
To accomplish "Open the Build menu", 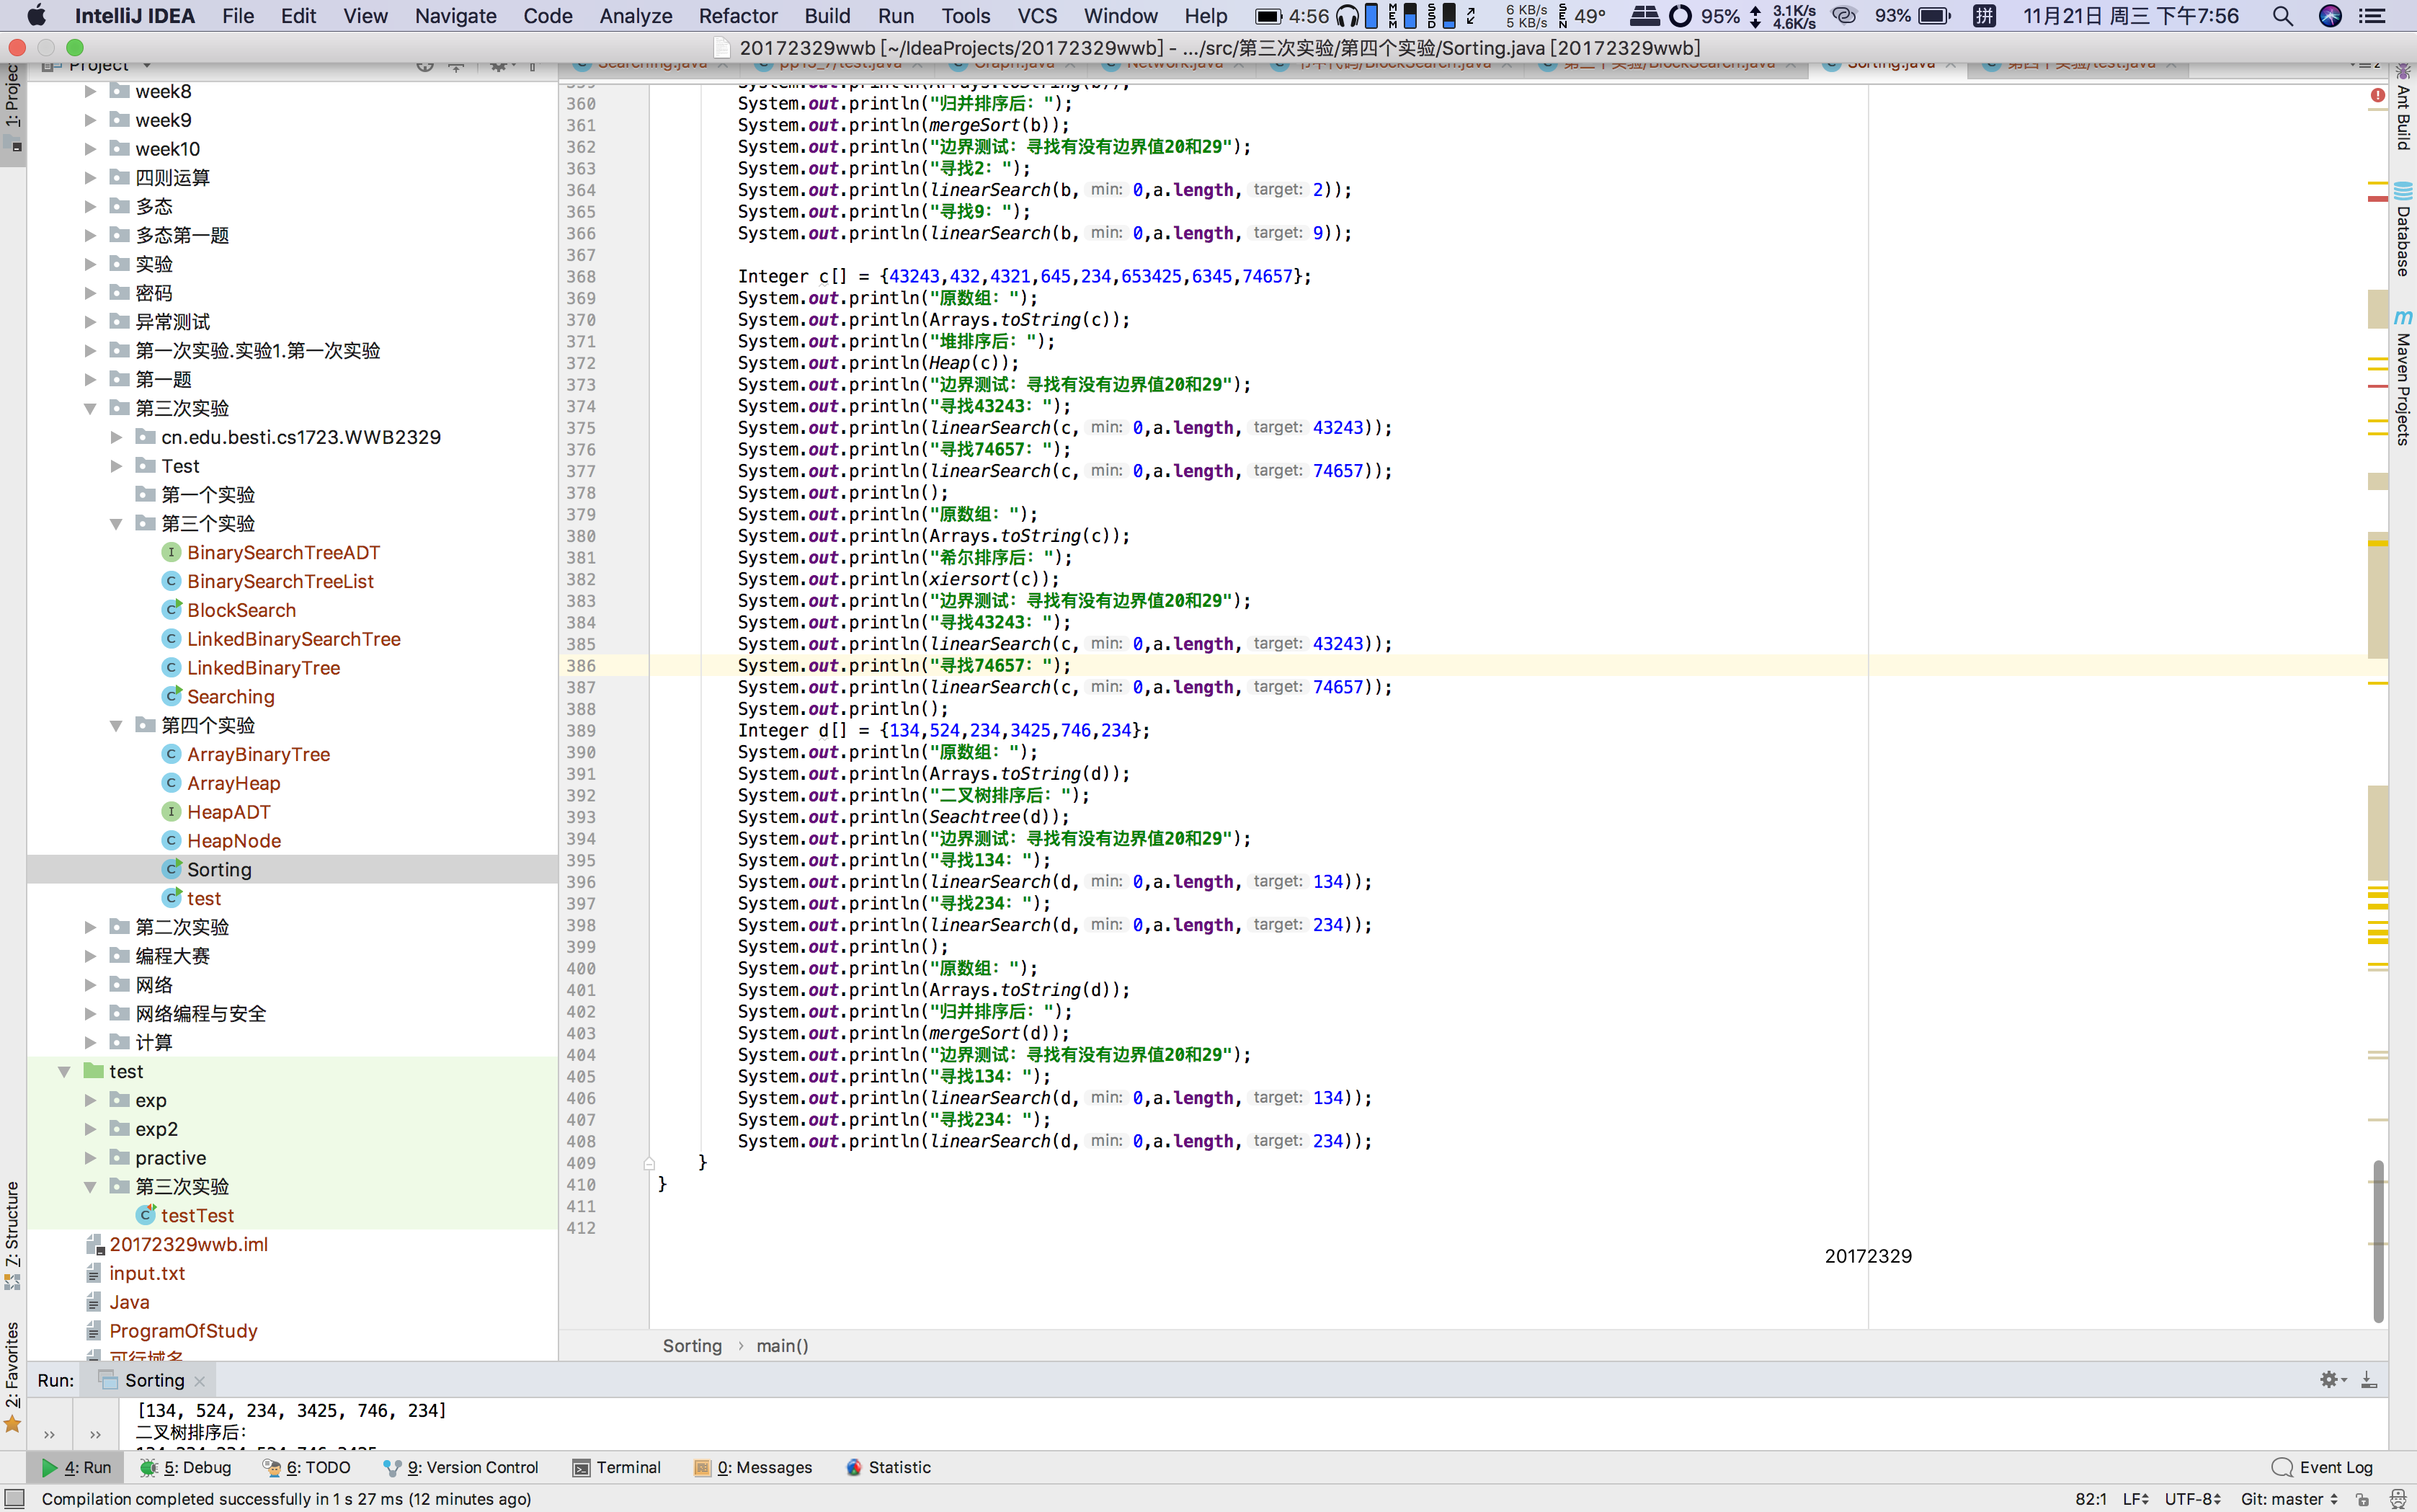I will click(x=827, y=16).
